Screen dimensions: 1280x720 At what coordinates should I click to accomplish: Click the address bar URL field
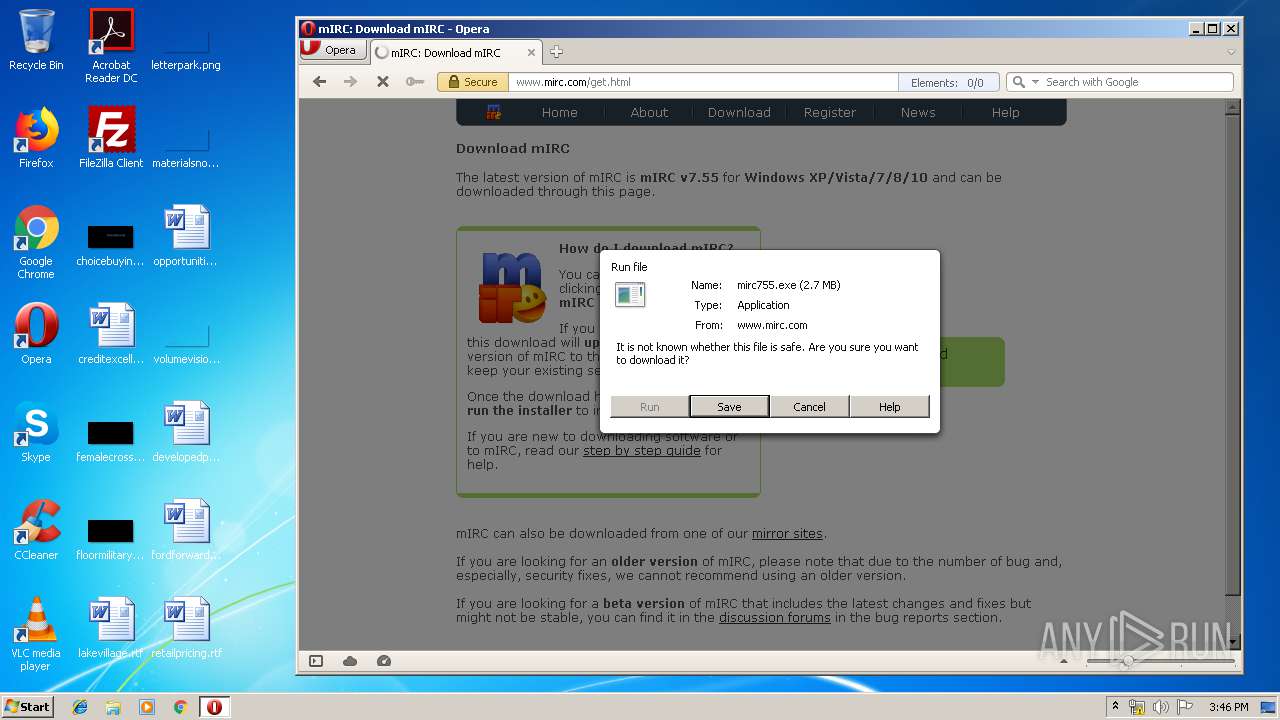coord(703,82)
